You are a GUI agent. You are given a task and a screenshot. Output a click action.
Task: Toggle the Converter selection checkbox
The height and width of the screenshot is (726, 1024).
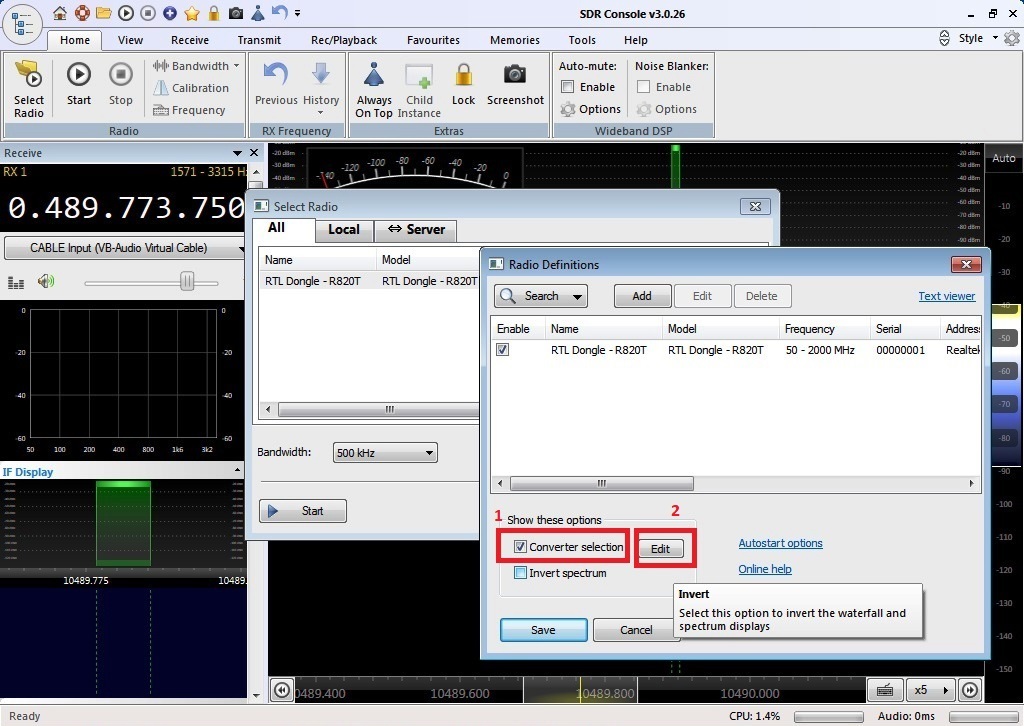click(520, 547)
